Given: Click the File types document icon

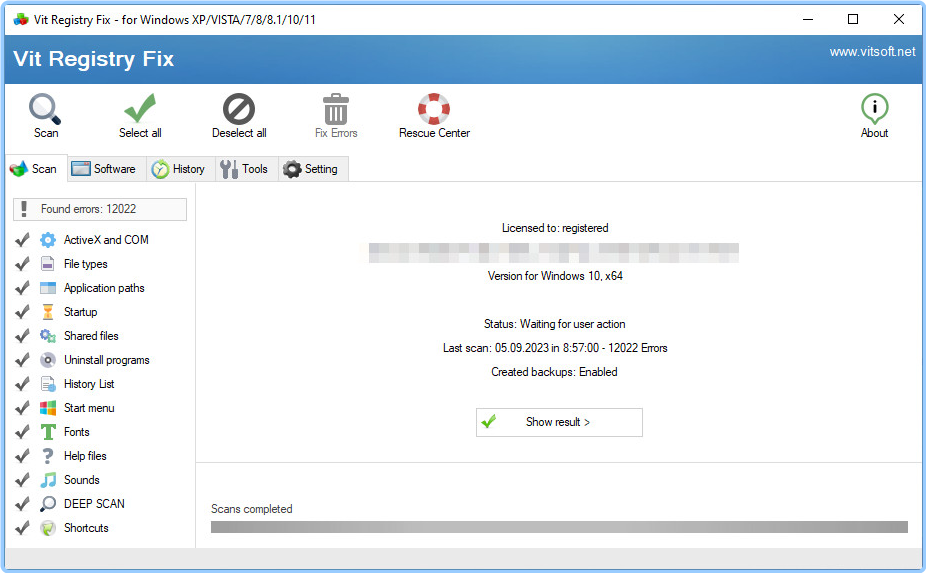Looking at the screenshot, I should [48, 263].
